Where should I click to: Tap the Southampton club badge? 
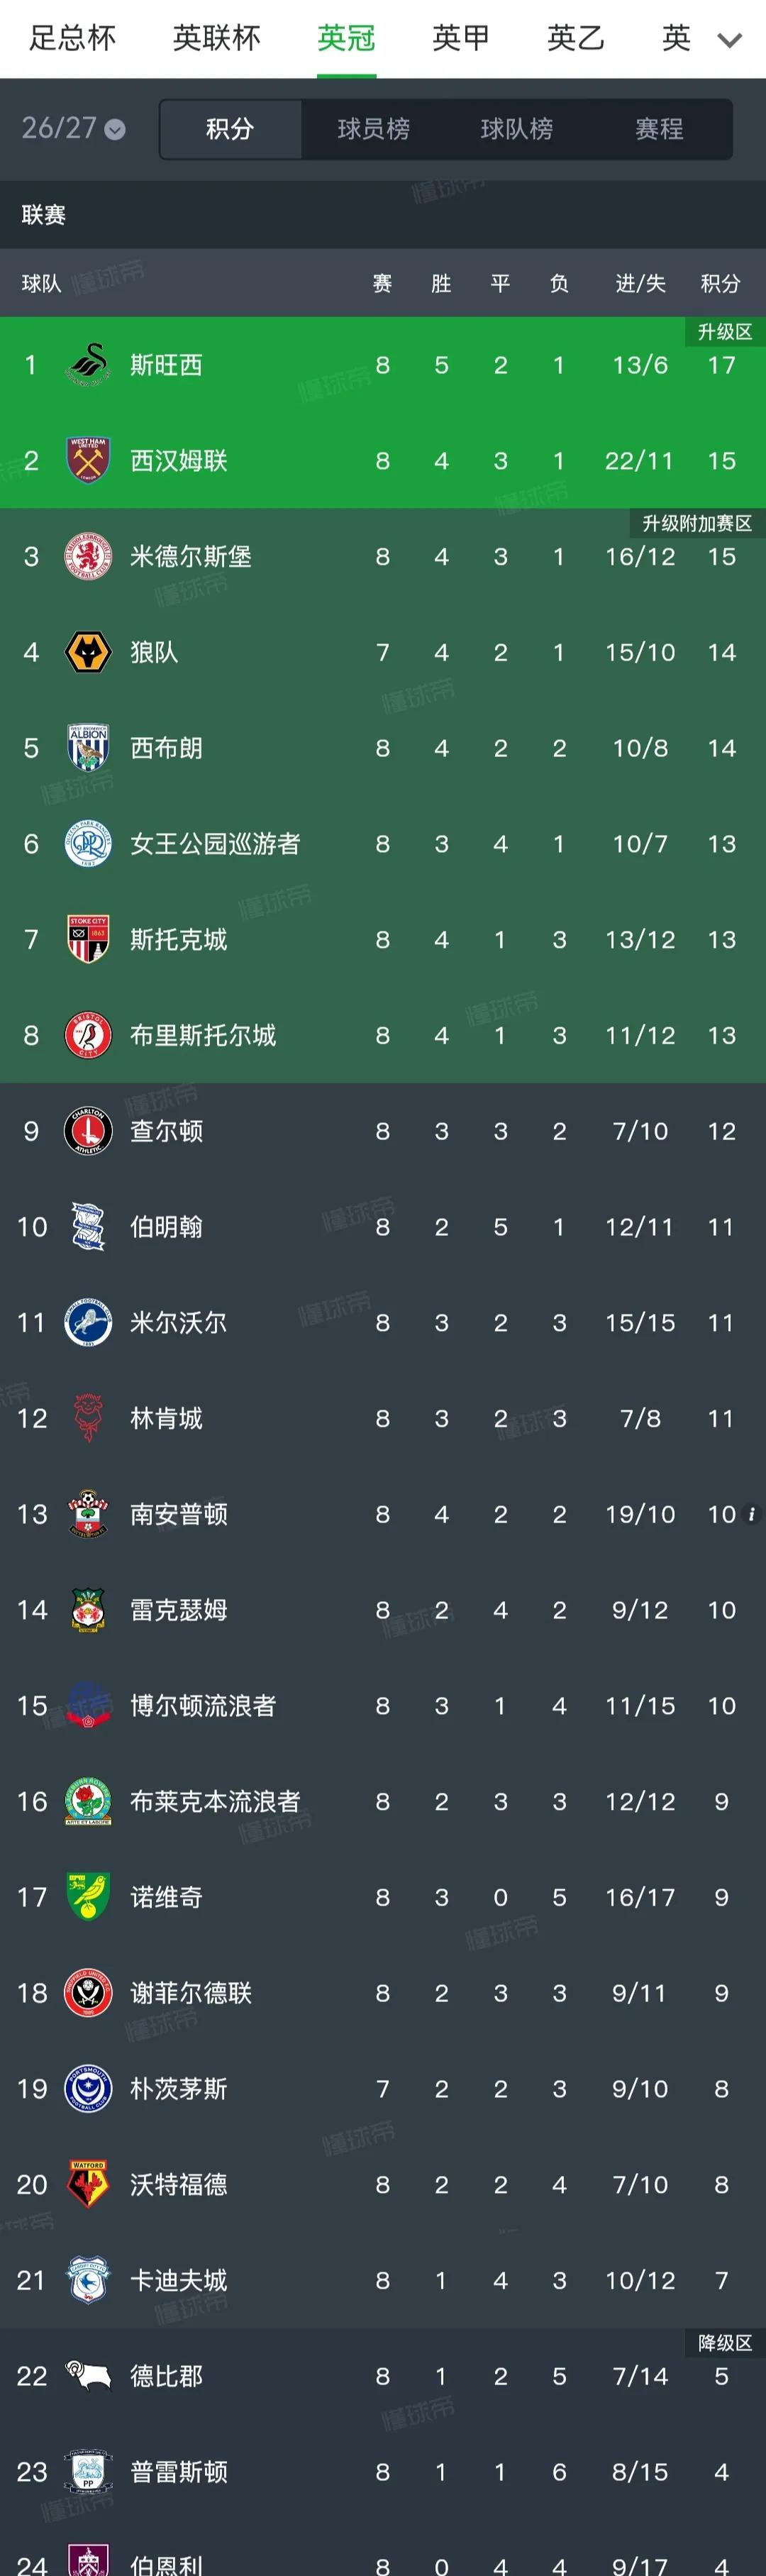88,1514
